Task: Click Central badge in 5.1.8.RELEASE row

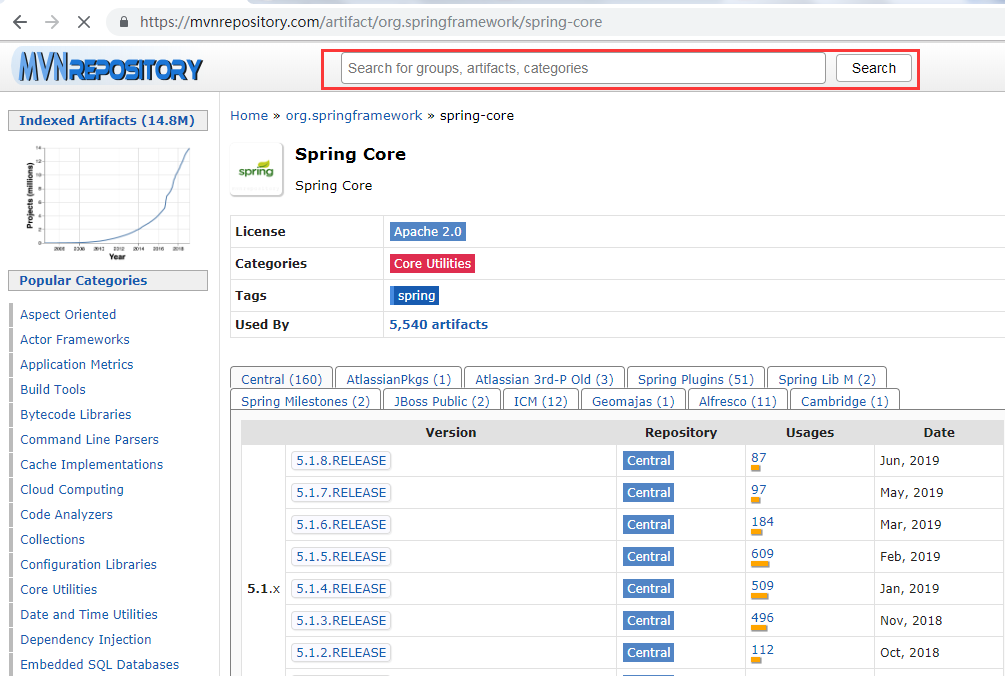Action: [x=649, y=461]
